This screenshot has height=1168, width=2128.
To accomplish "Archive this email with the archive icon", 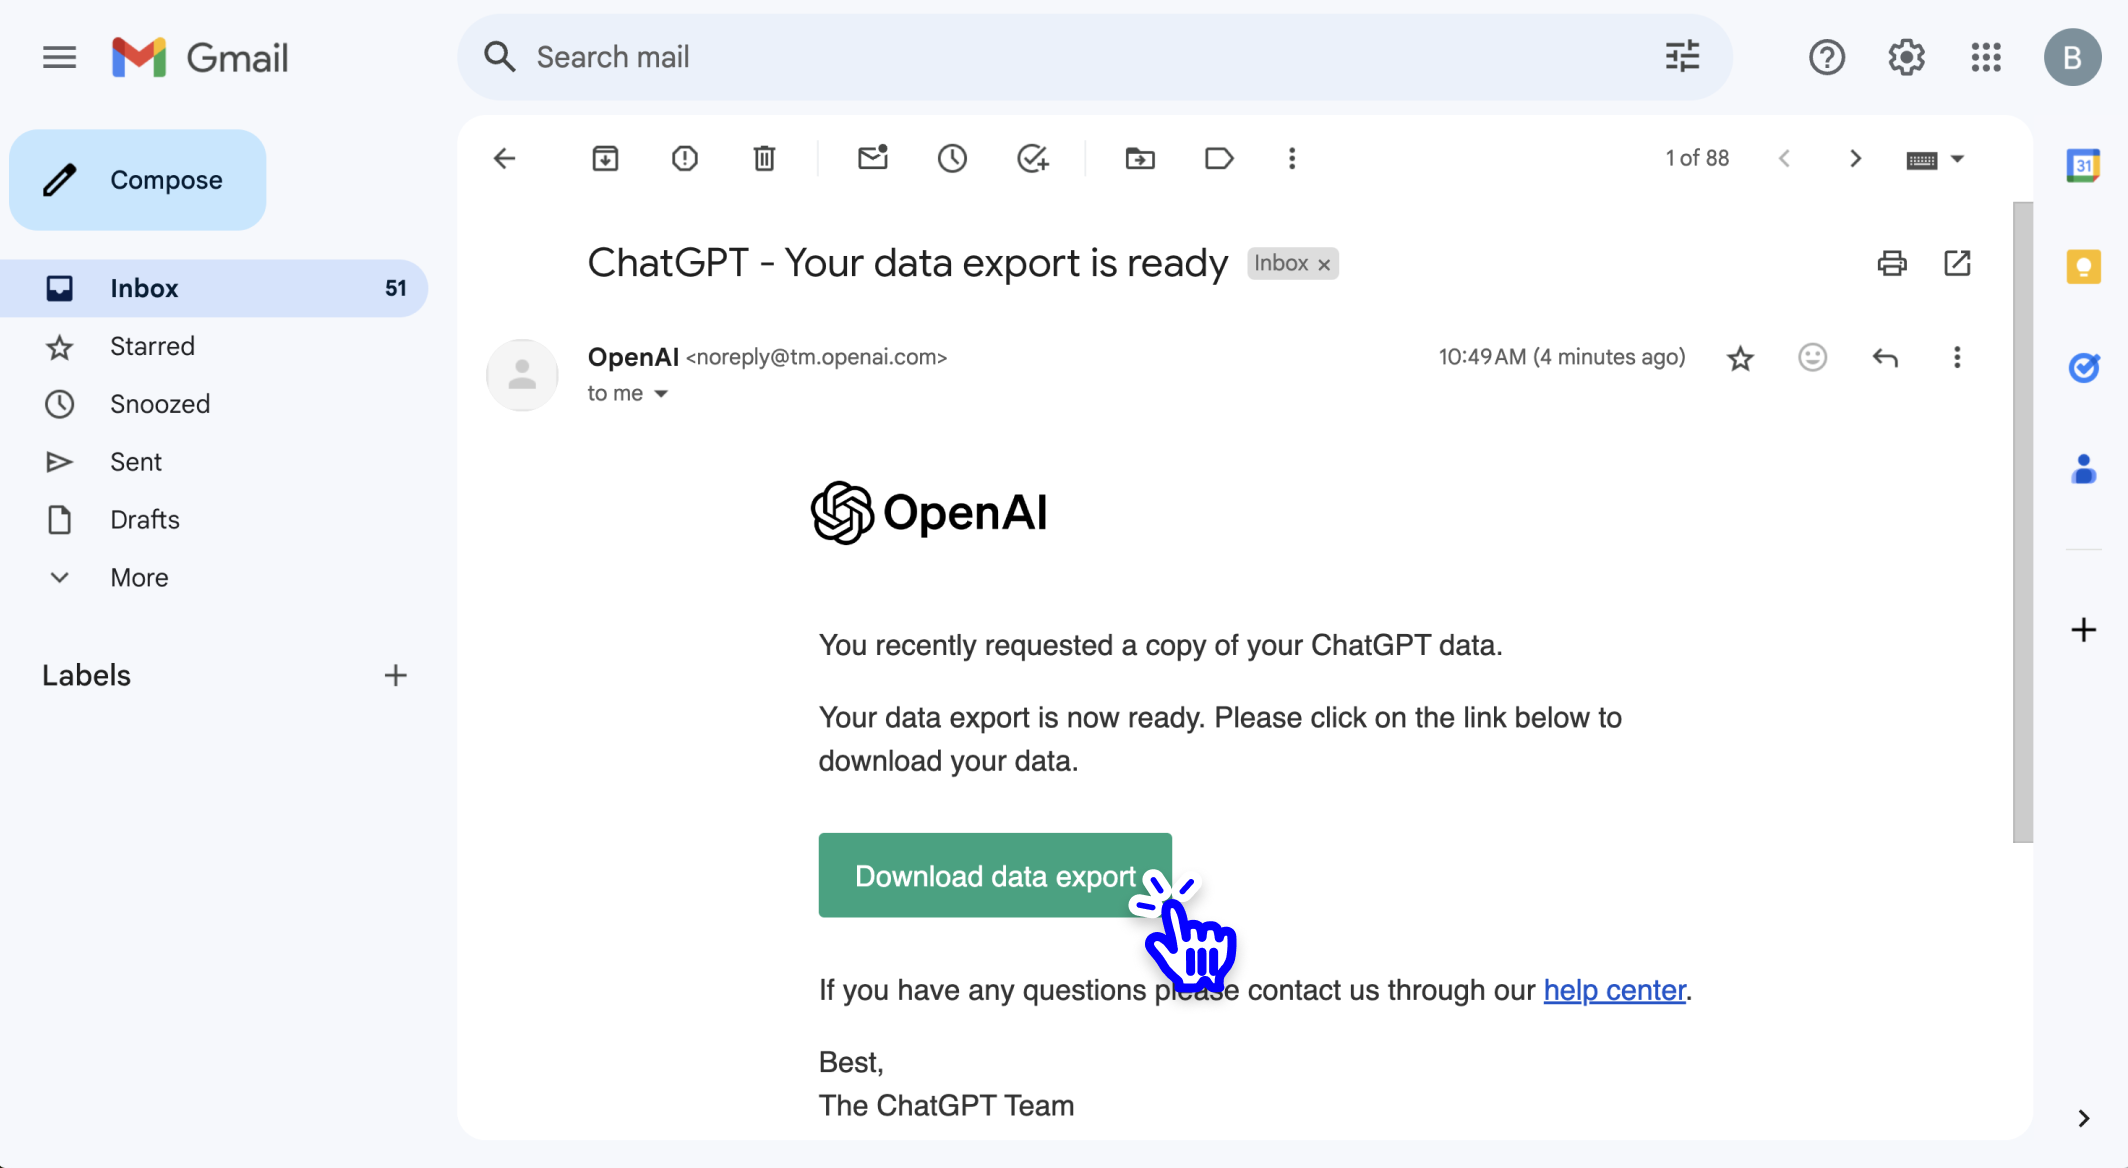I will point(605,158).
